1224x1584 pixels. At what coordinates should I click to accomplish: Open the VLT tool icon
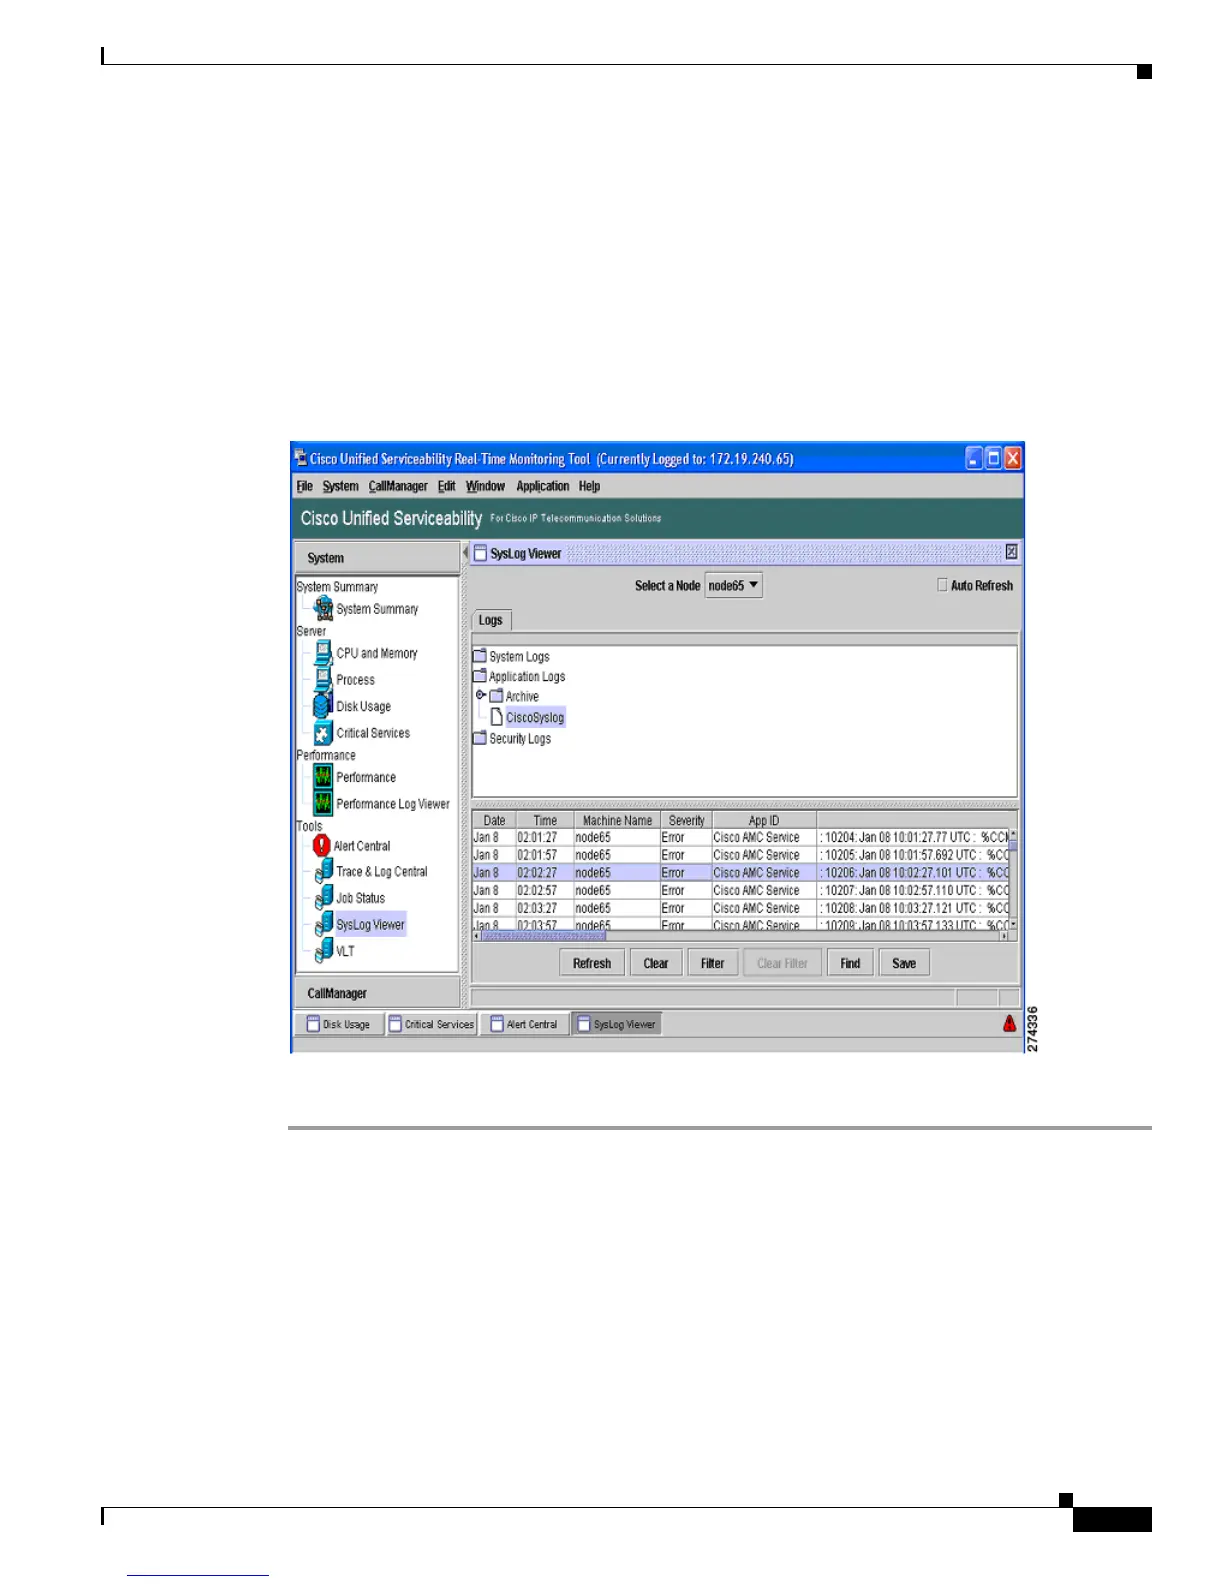coord(323,951)
